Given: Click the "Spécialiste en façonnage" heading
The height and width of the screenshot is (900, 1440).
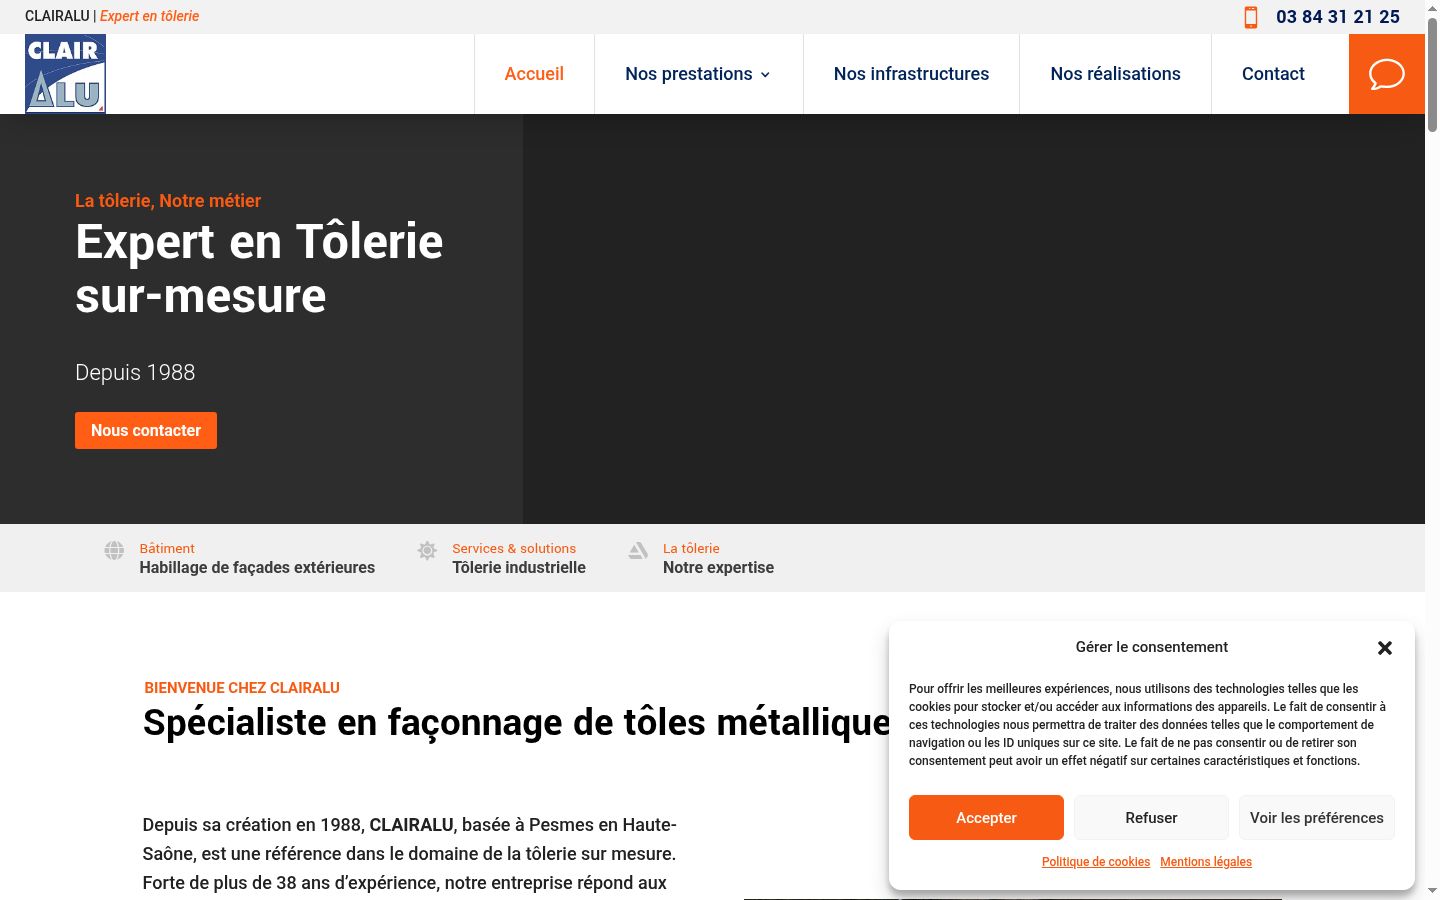Looking at the screenshot, I should (x=516, y=723).
